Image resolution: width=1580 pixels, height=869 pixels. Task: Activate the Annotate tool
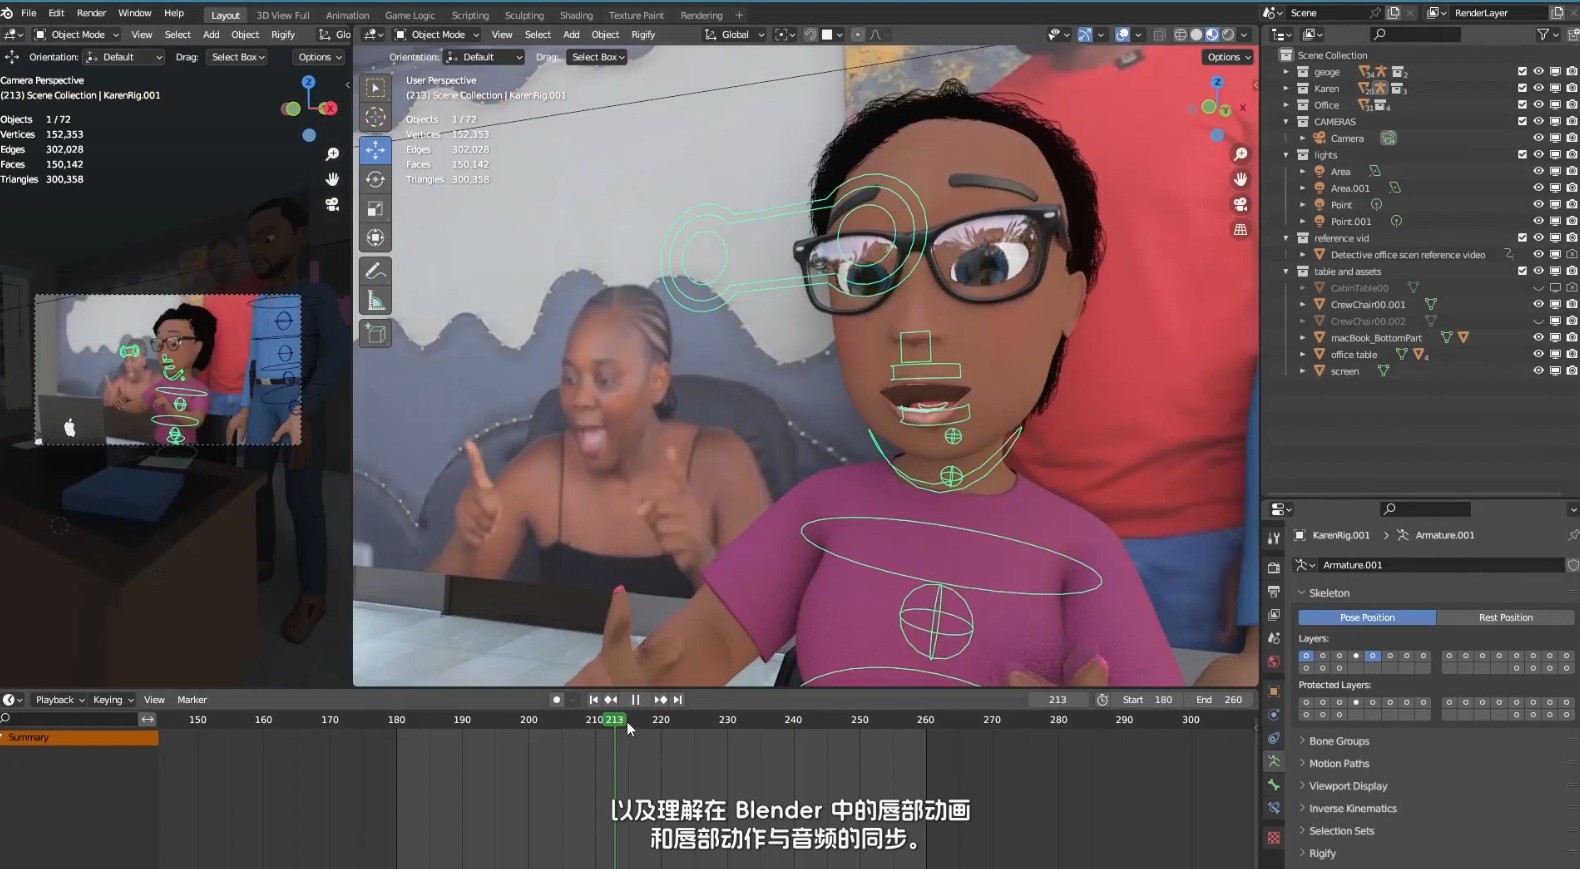(x=375, y=271)
